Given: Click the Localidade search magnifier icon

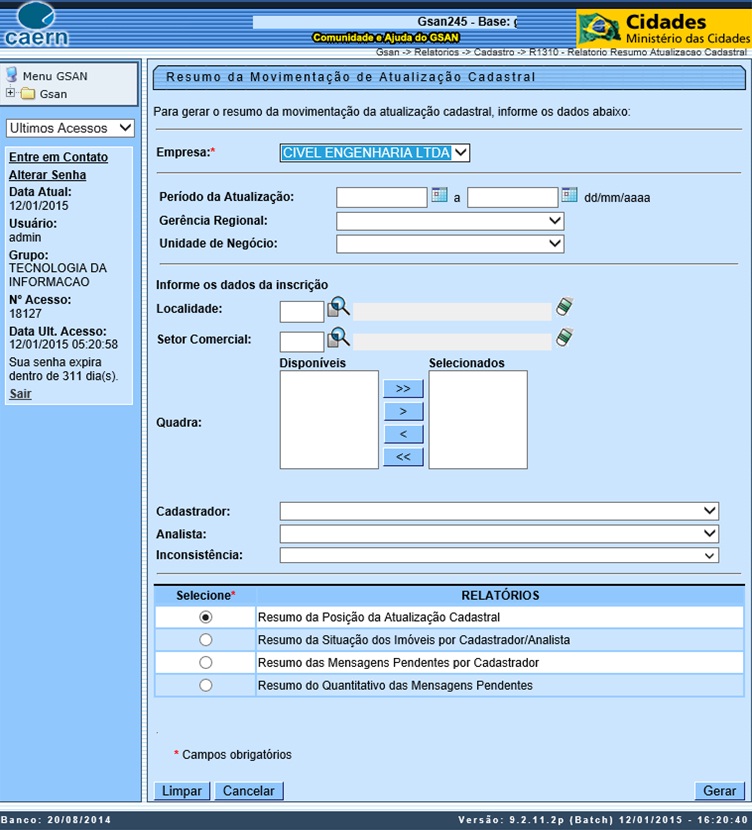Looking at the screenshot, I should (338, 309).
